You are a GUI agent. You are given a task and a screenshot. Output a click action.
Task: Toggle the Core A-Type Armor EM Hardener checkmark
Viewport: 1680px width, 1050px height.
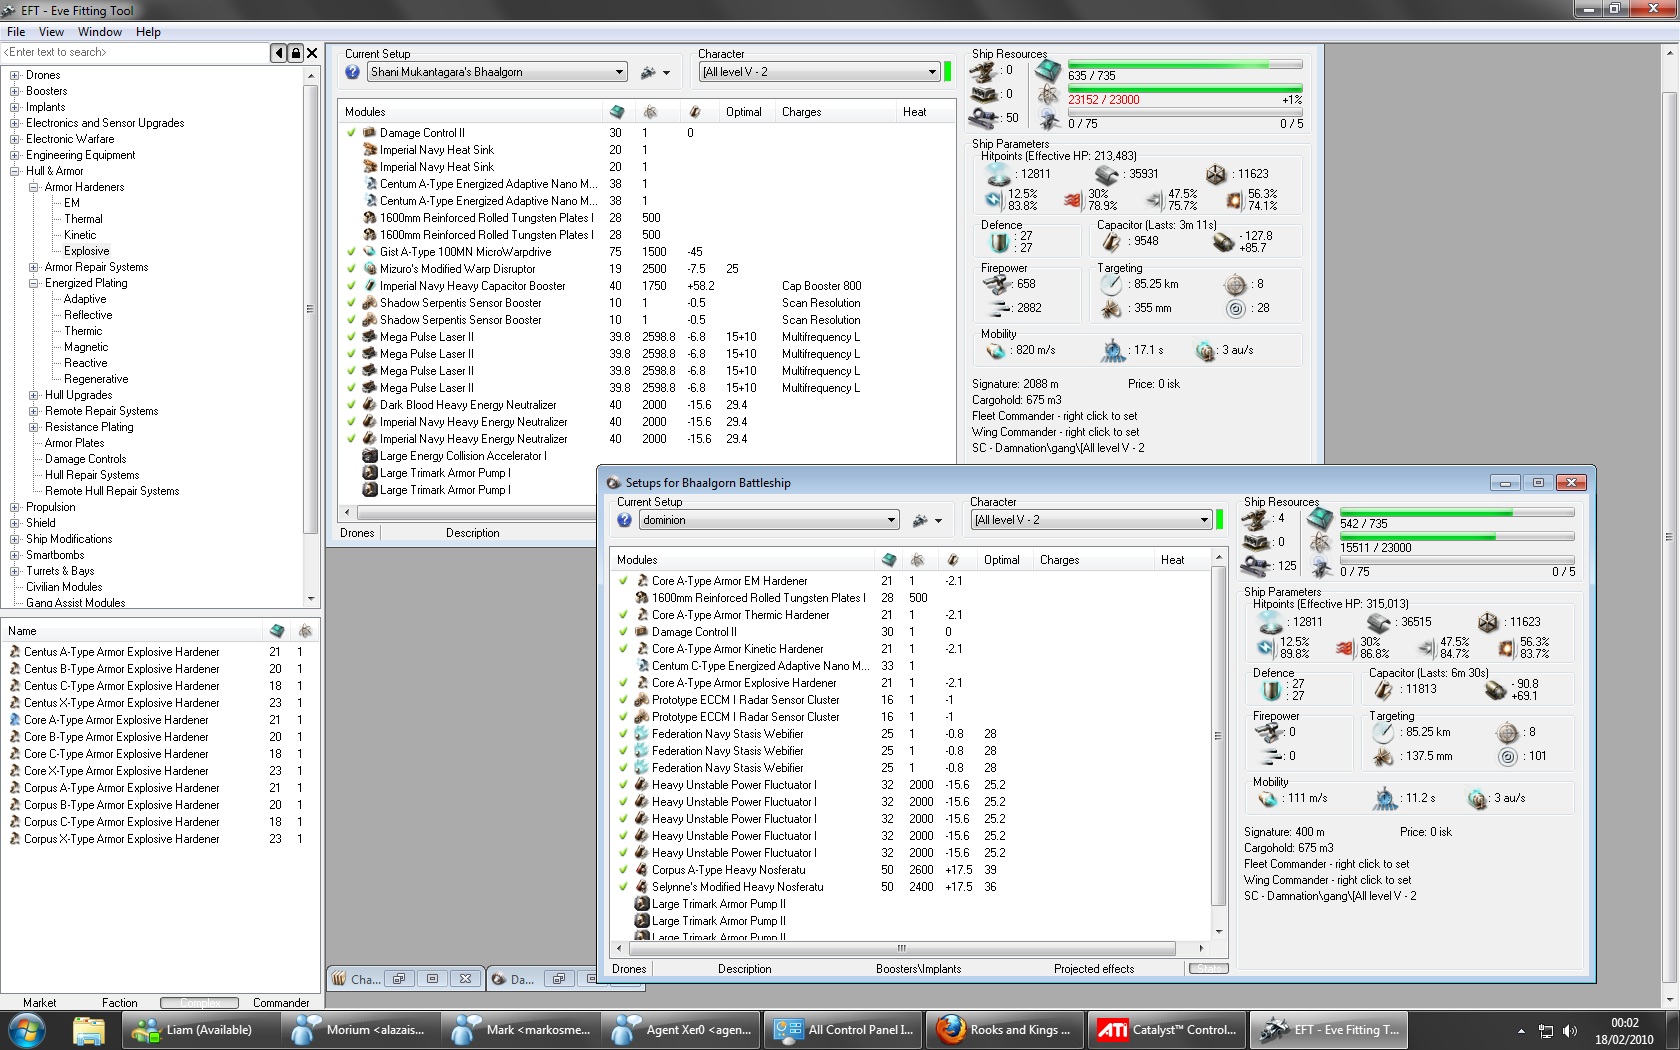pyautogui.click(x=624, y=581)
